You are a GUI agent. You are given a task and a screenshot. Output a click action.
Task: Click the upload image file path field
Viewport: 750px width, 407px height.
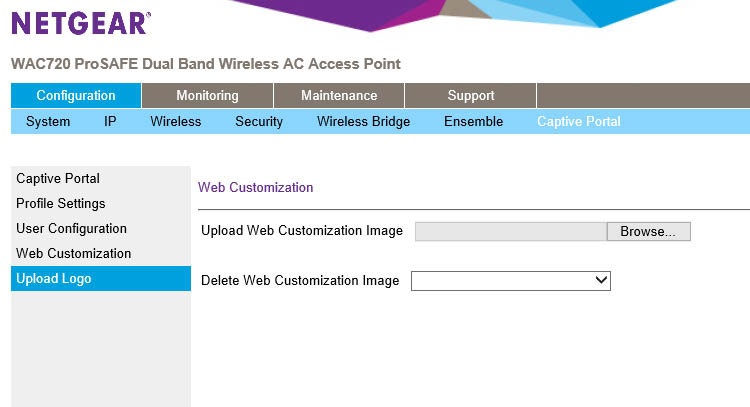click(x=511, y=231)
